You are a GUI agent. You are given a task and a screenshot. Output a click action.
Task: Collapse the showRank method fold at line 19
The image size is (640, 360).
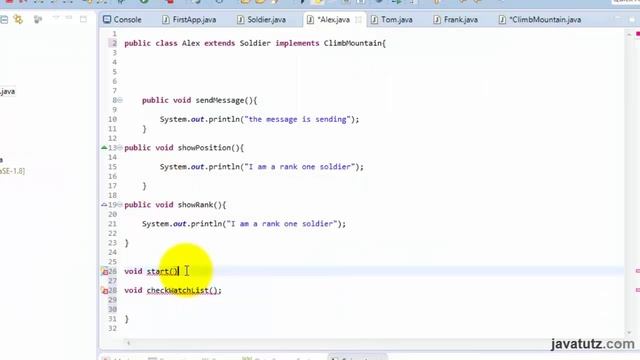coord(120,204)
